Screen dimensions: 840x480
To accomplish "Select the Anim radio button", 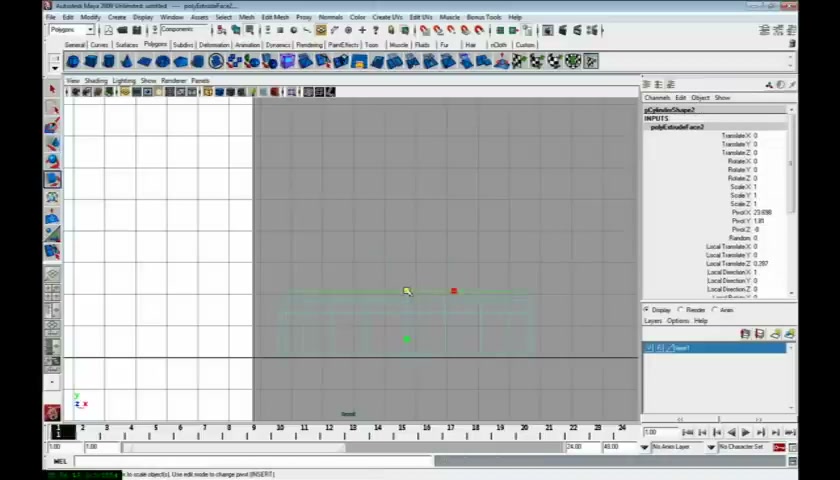I will click(x=715, y=310).
